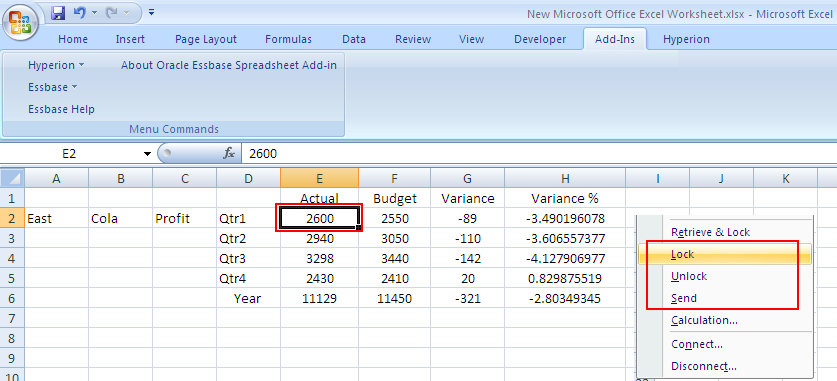Save the workbook via the floppy disk icon
The image size is (837, 381).
pos(57,13)
